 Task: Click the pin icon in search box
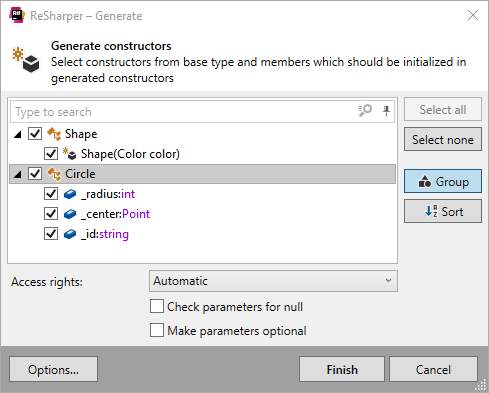coord(386,111)
